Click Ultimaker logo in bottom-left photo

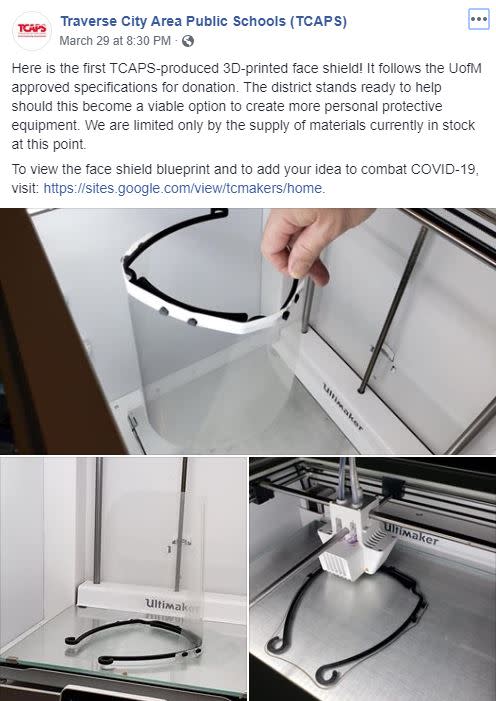pyautogui.click(x=172, y=605)
